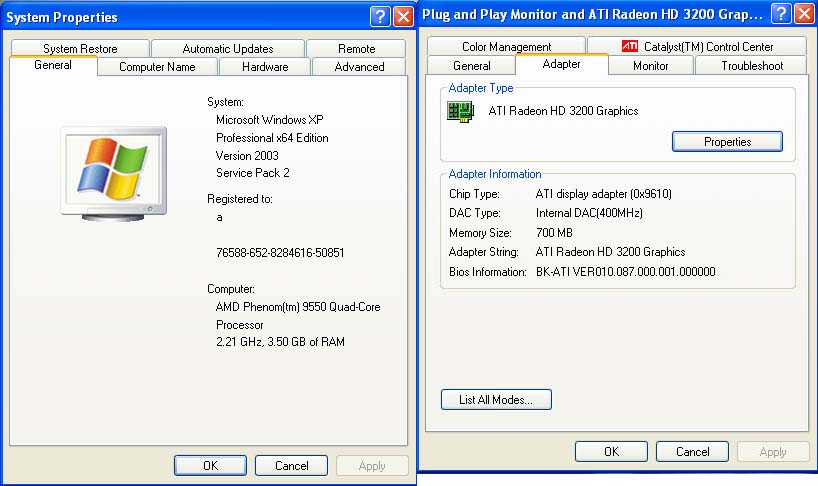Screen dimensions: 818x486
Task: Switch to the Monitor tab
Action: point(651,66)
